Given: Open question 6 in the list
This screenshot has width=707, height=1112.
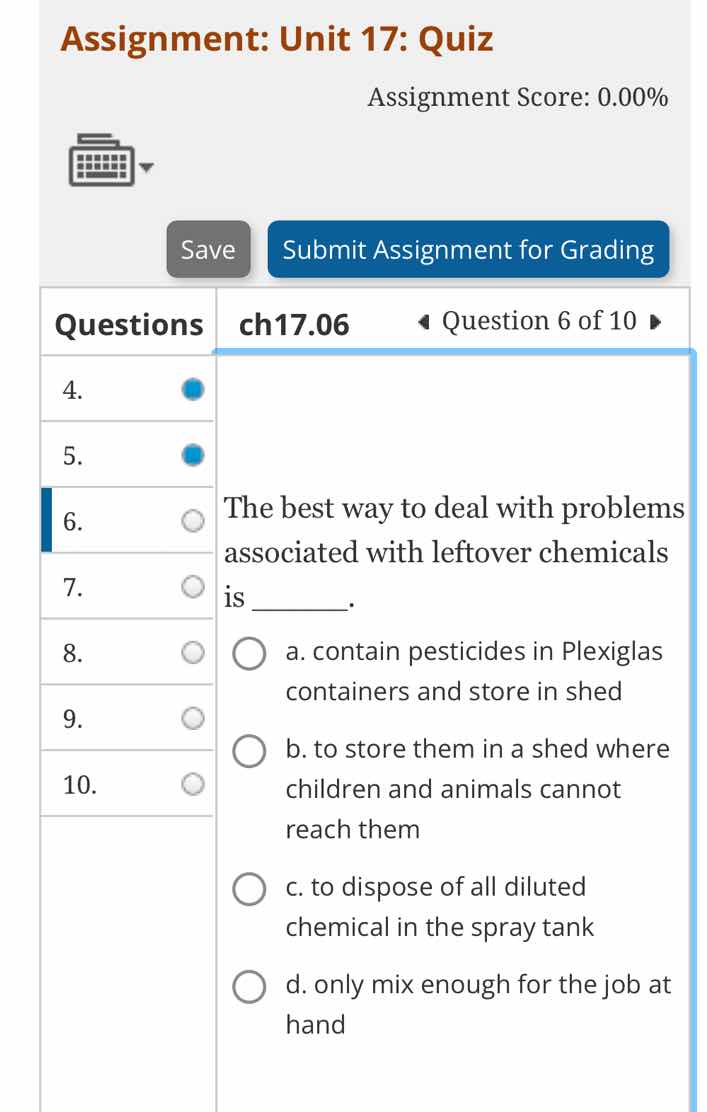Looking at the screenshot, I should click(72, 521).
